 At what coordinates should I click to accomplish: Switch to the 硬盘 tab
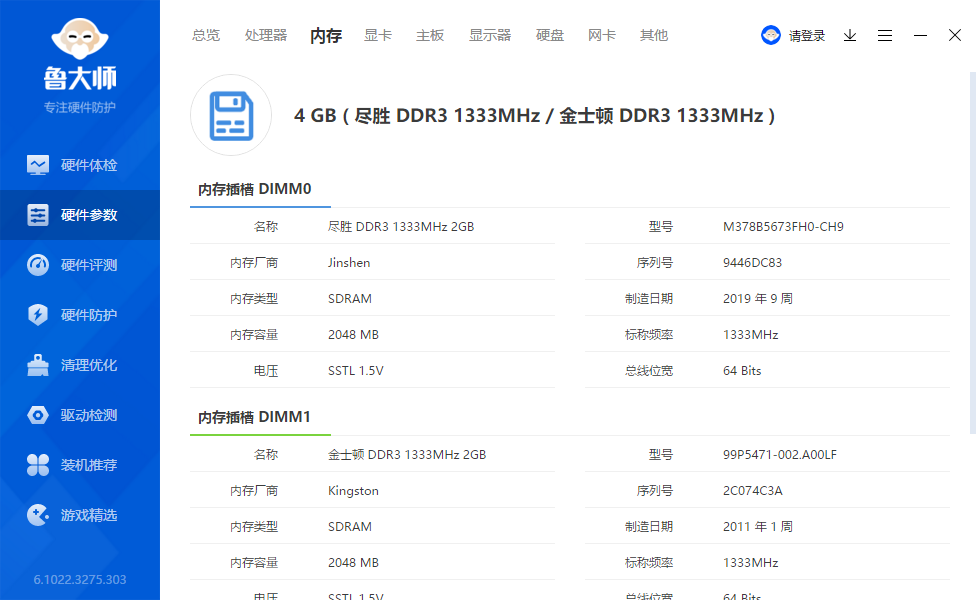coord(550,36)
